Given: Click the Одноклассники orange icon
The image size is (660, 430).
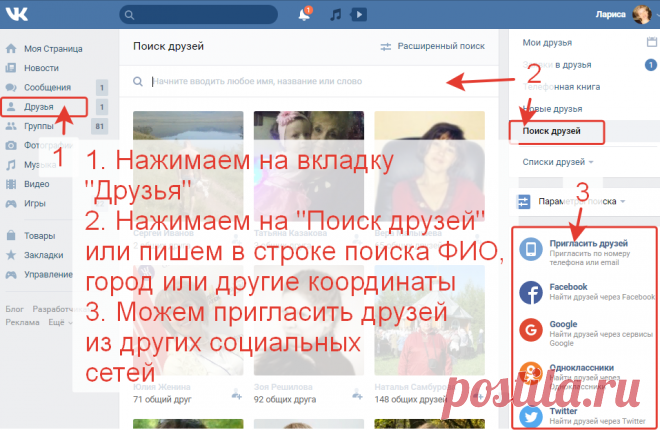Looking at the screenshot, I should click(531, 373).
